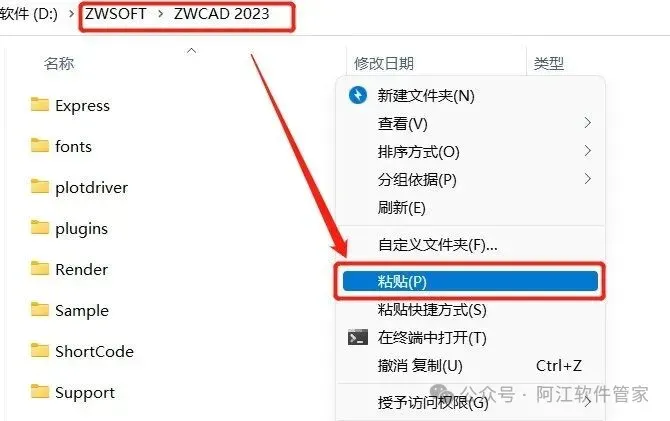Sort by the 名称 column header

(59, 64)
